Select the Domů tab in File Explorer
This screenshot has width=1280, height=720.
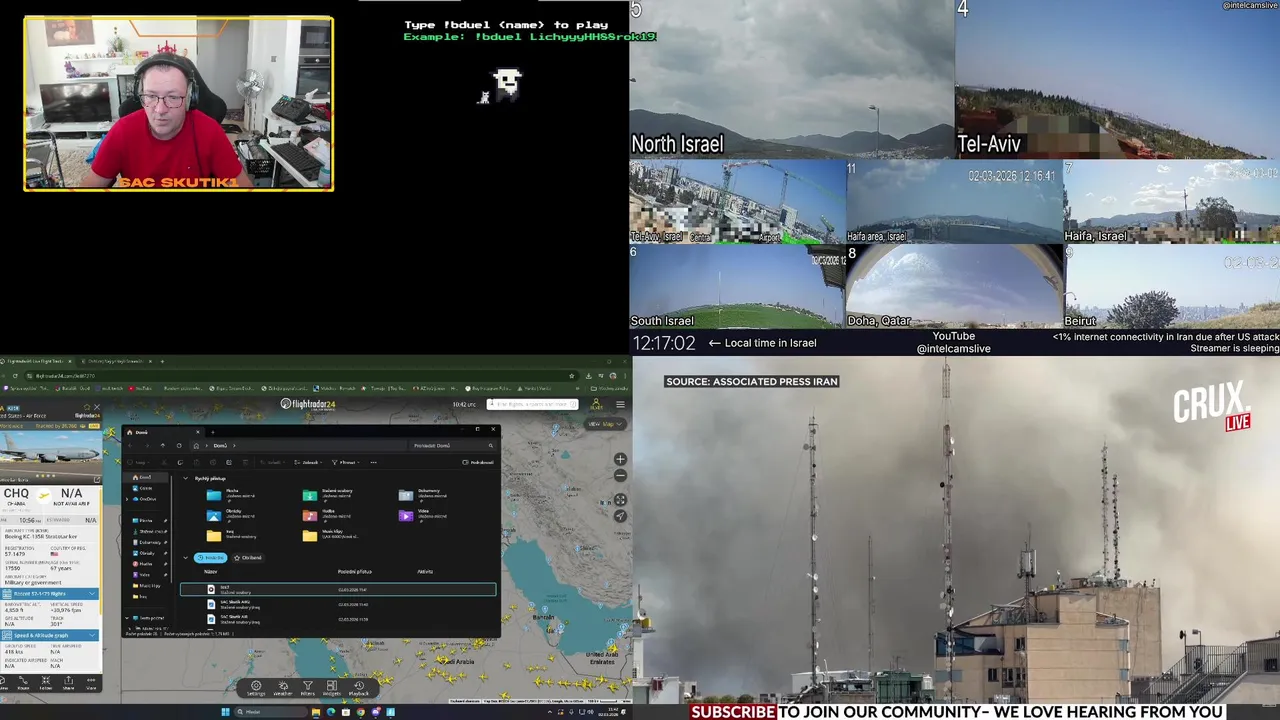164,432
